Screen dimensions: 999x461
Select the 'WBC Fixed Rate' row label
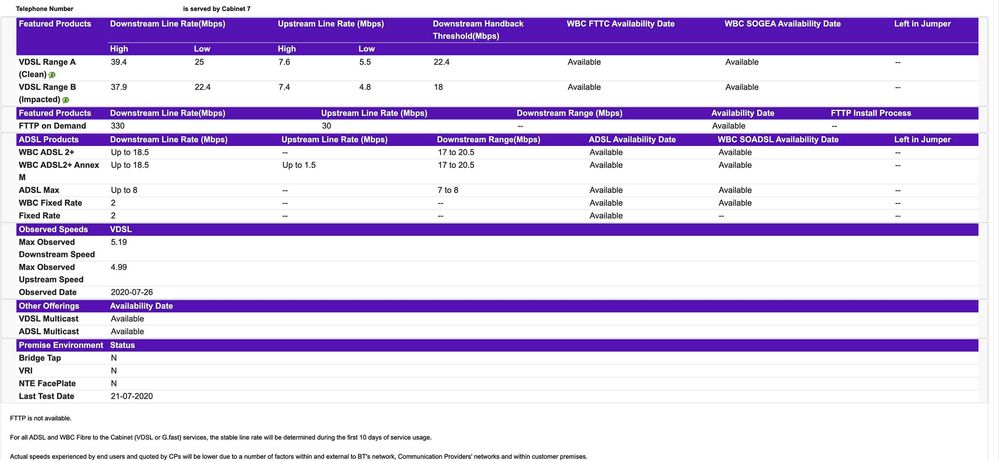(50, 203)
